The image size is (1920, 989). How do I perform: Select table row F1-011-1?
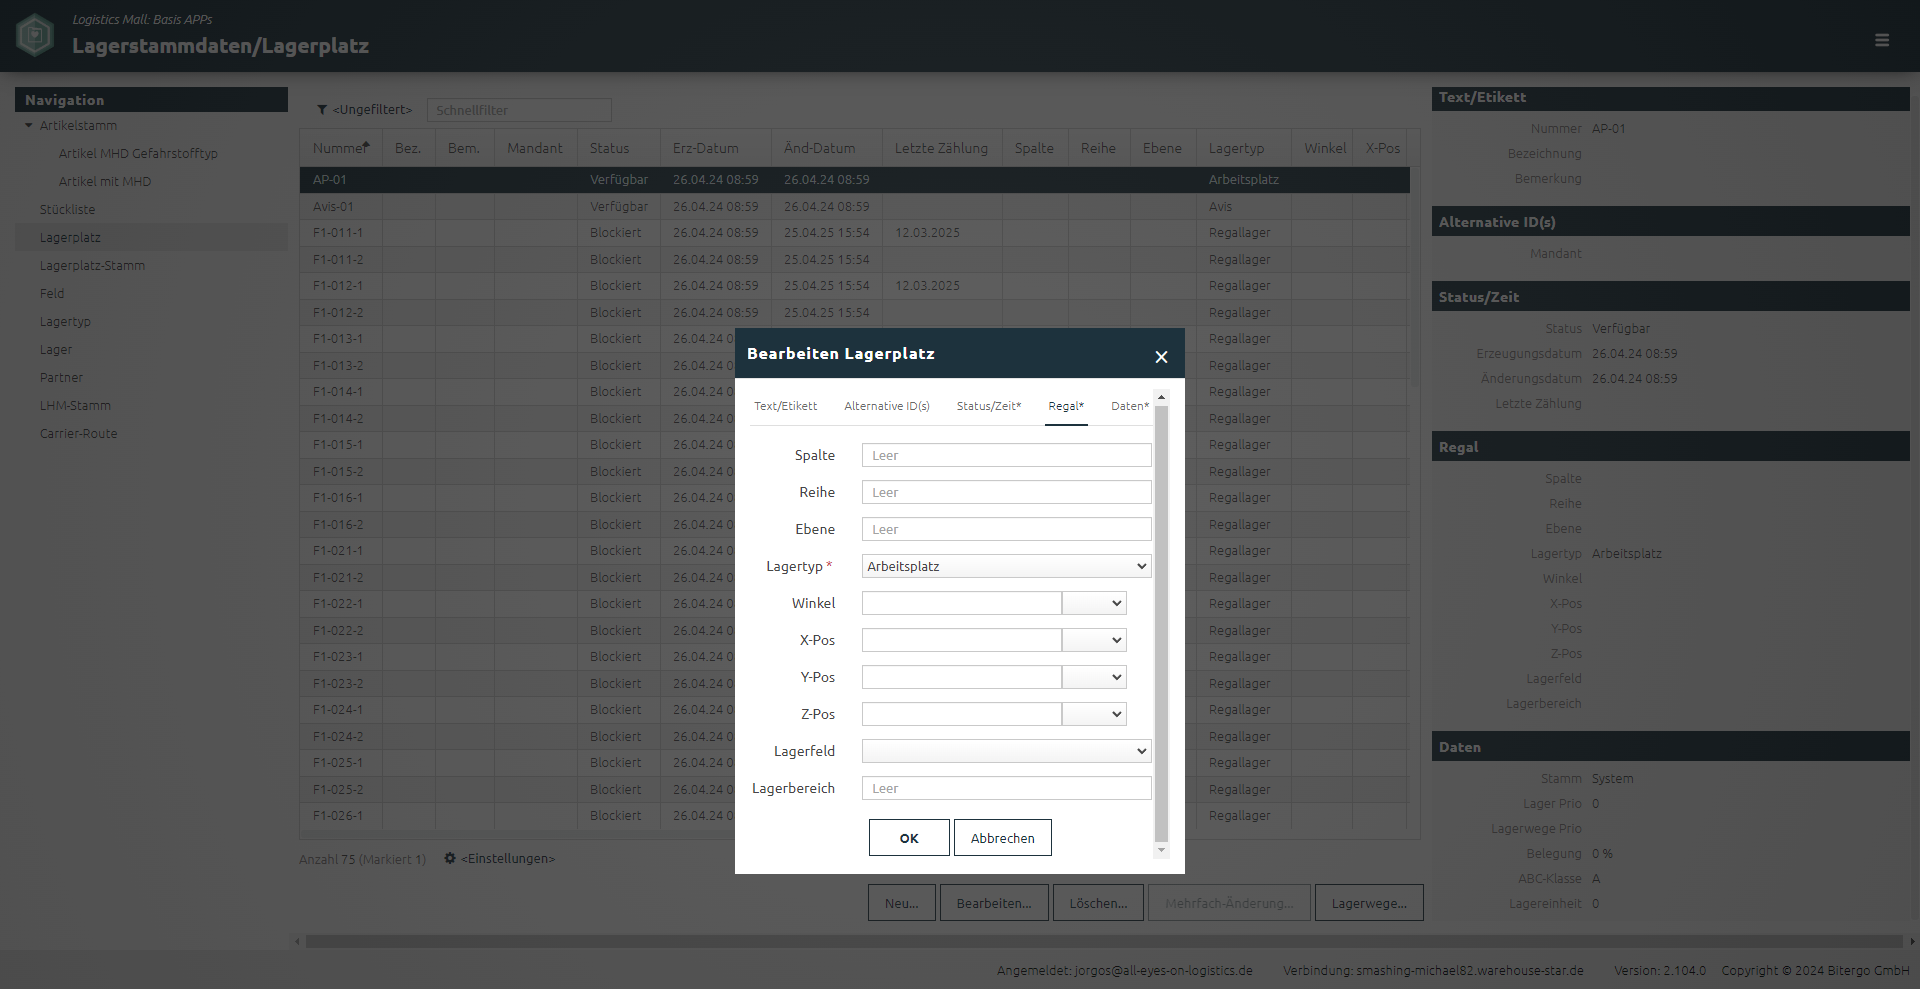click(854, 233)
